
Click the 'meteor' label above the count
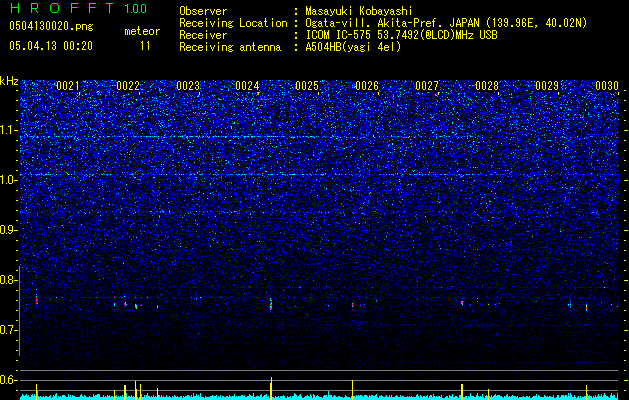click(x=142, y=31)
